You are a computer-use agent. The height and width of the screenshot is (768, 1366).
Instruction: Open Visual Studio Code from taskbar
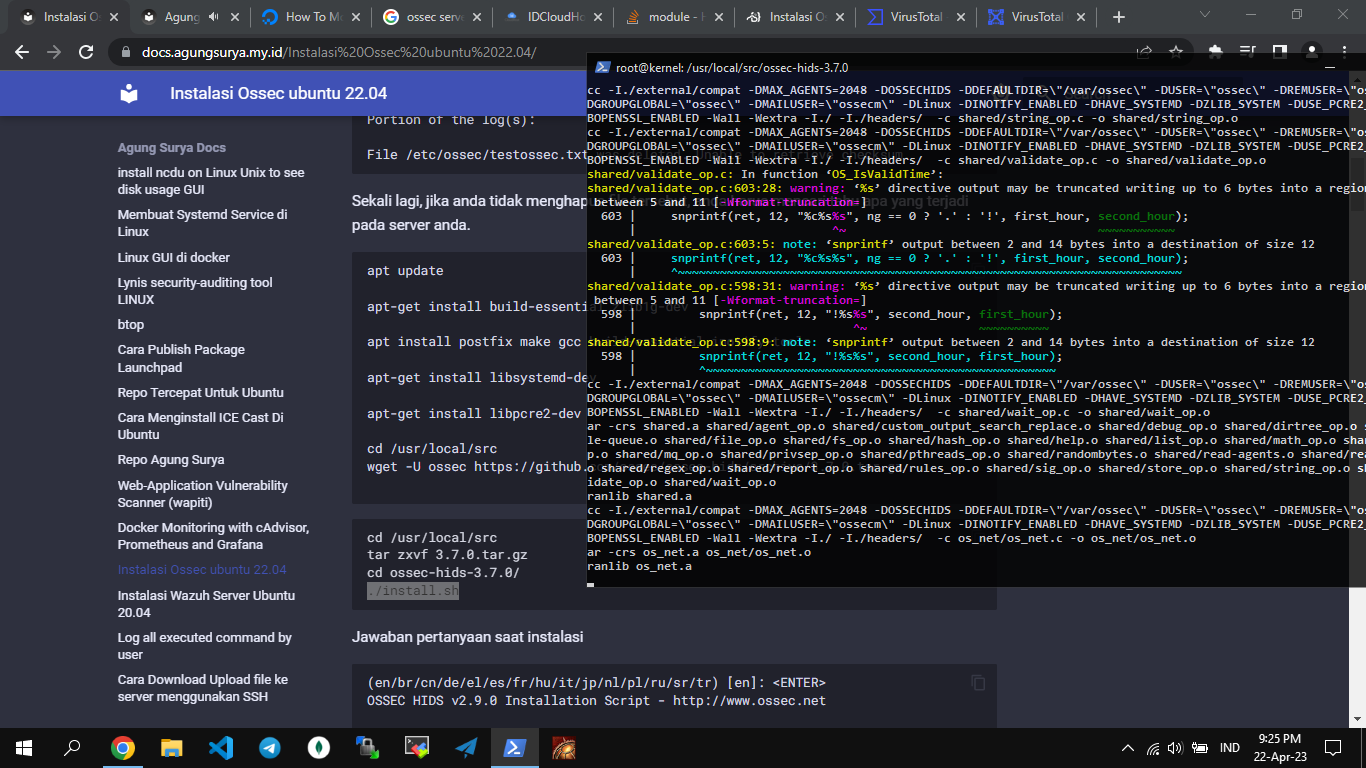pyautogui.click(x=221, y=747)
